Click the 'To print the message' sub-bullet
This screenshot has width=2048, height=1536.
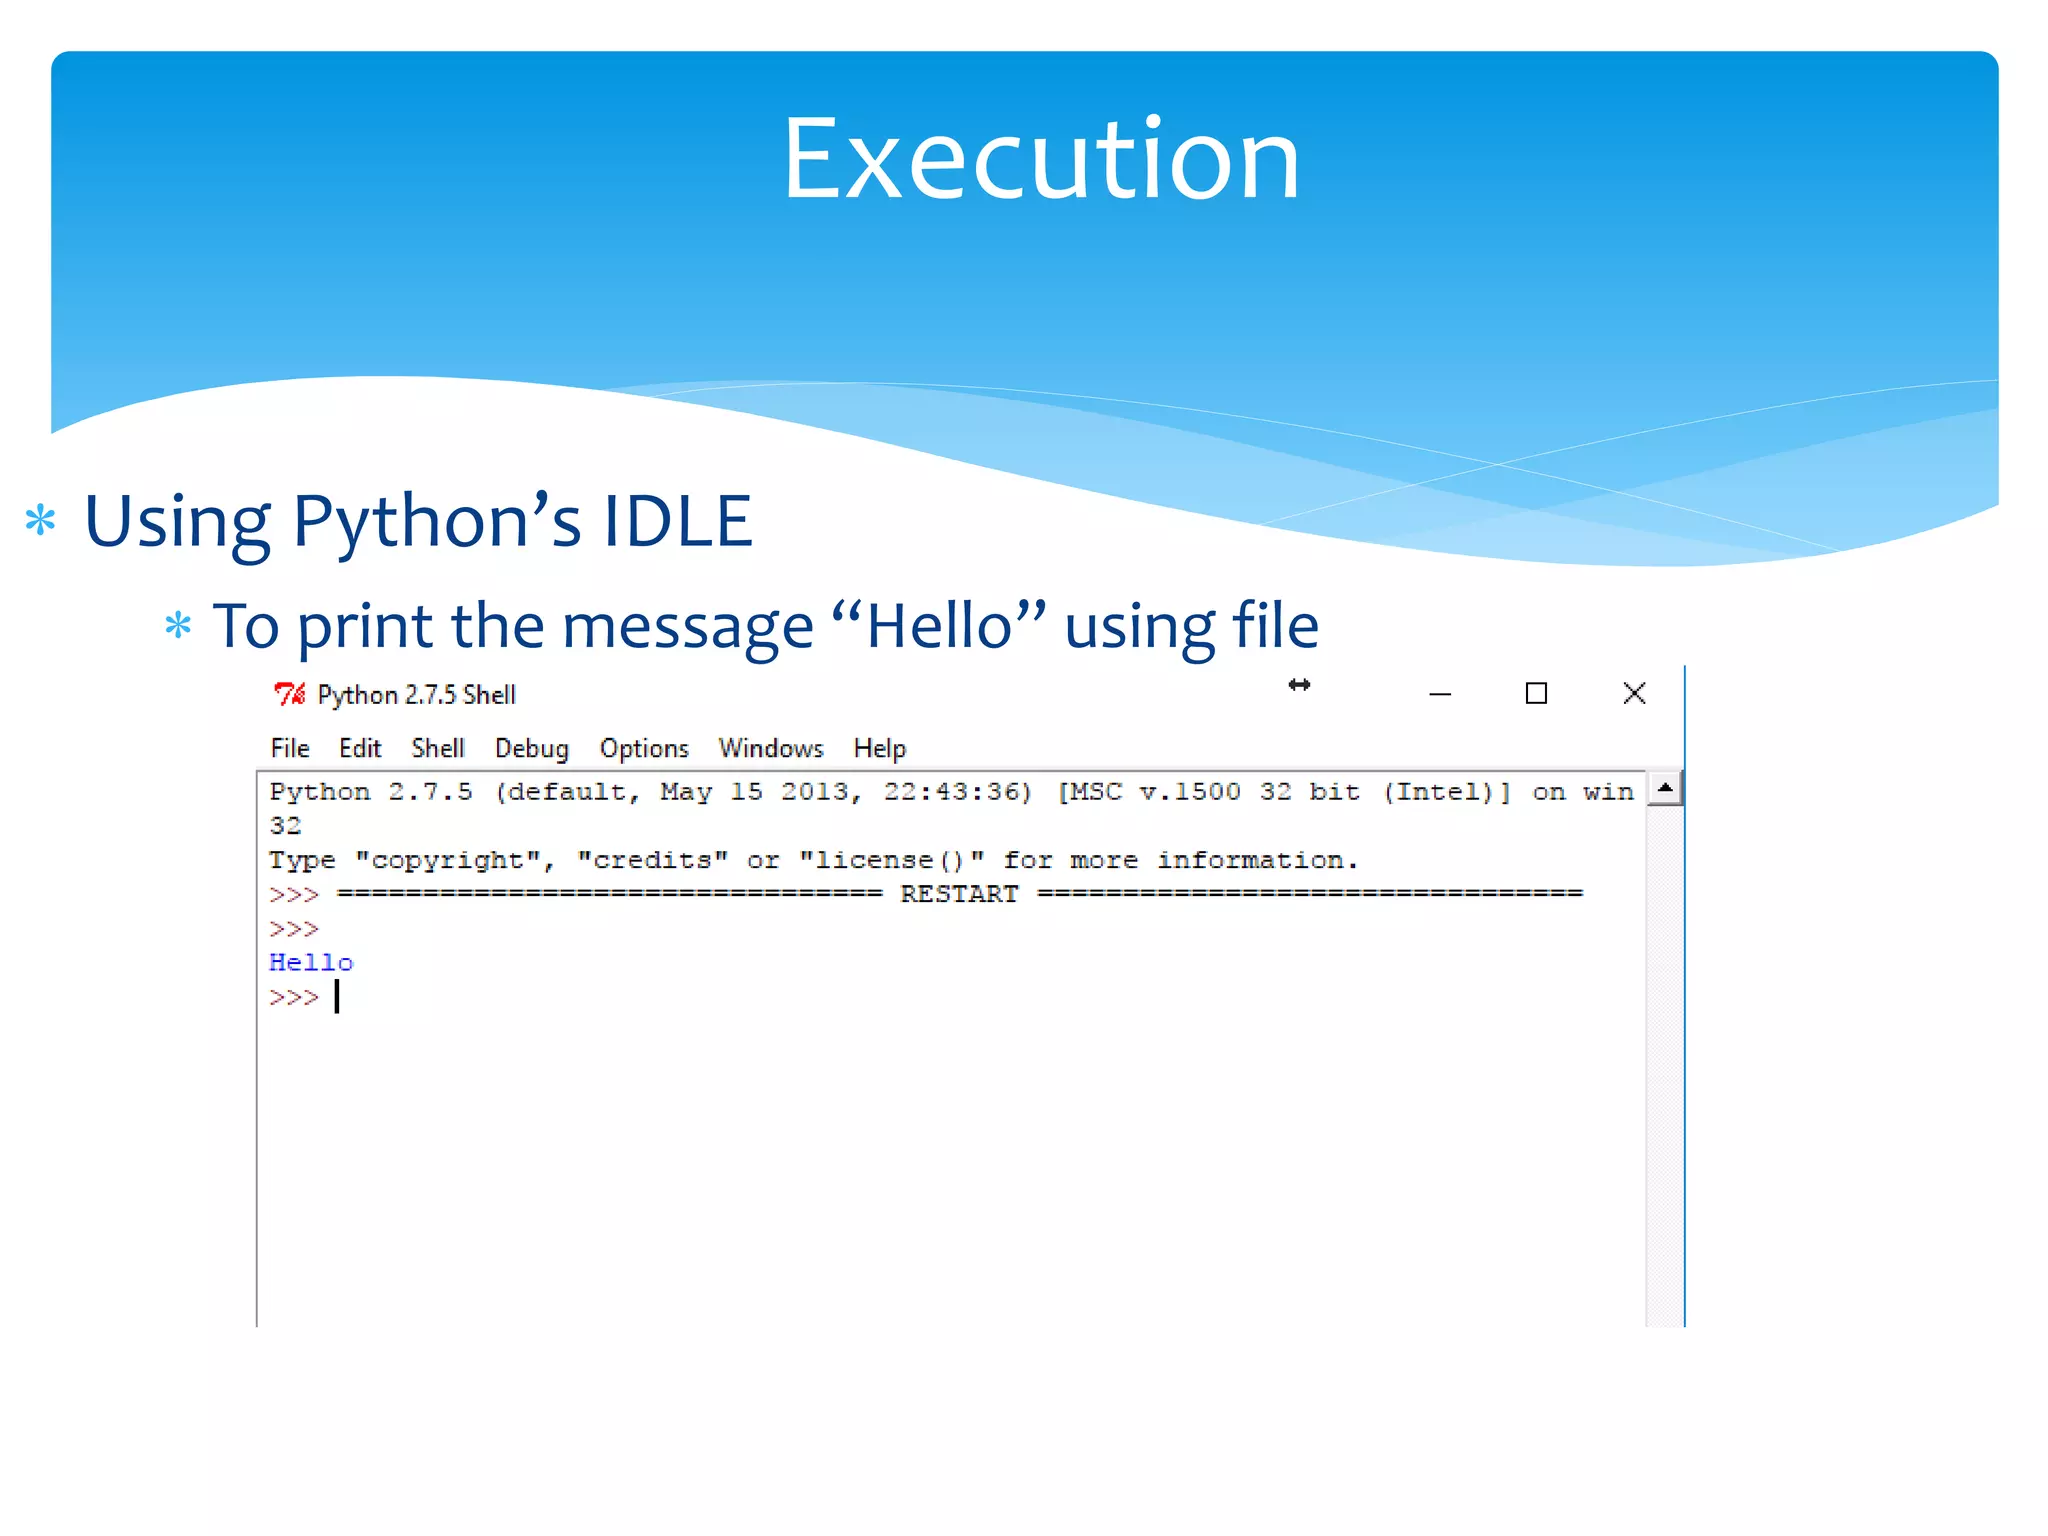pos(766,627)
